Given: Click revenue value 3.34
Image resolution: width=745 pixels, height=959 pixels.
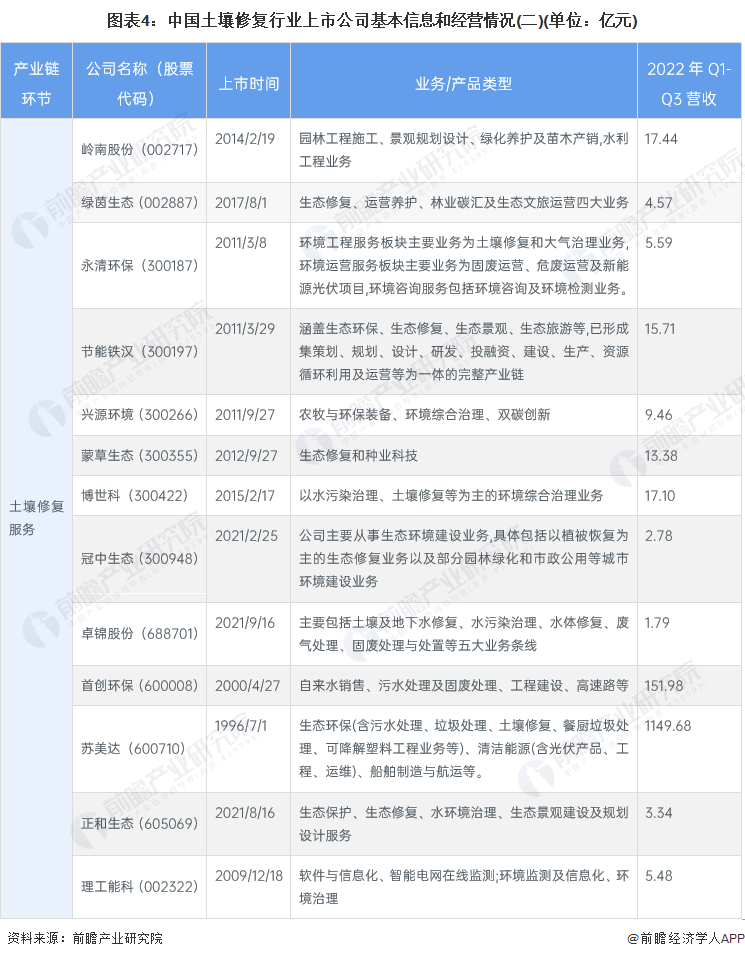Looking at the screenshot, I should pyautogui.click(x=659, y=813).
